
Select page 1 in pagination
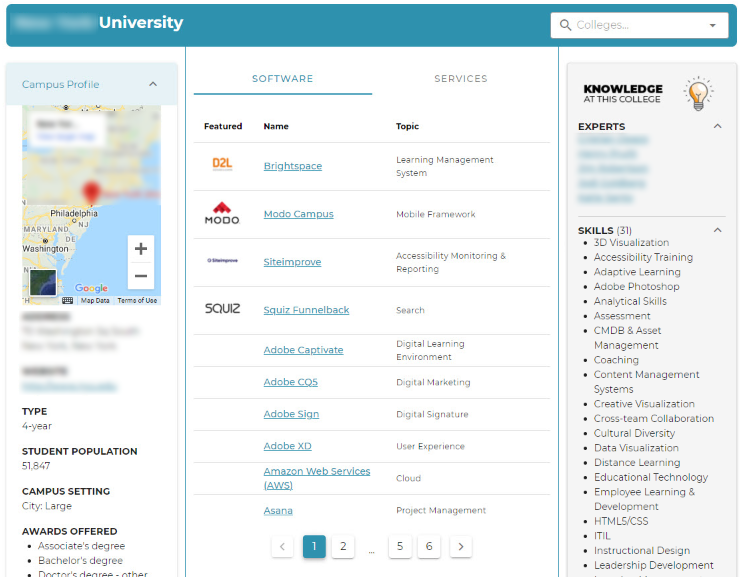pyautogui.click(x=314, y=547)
